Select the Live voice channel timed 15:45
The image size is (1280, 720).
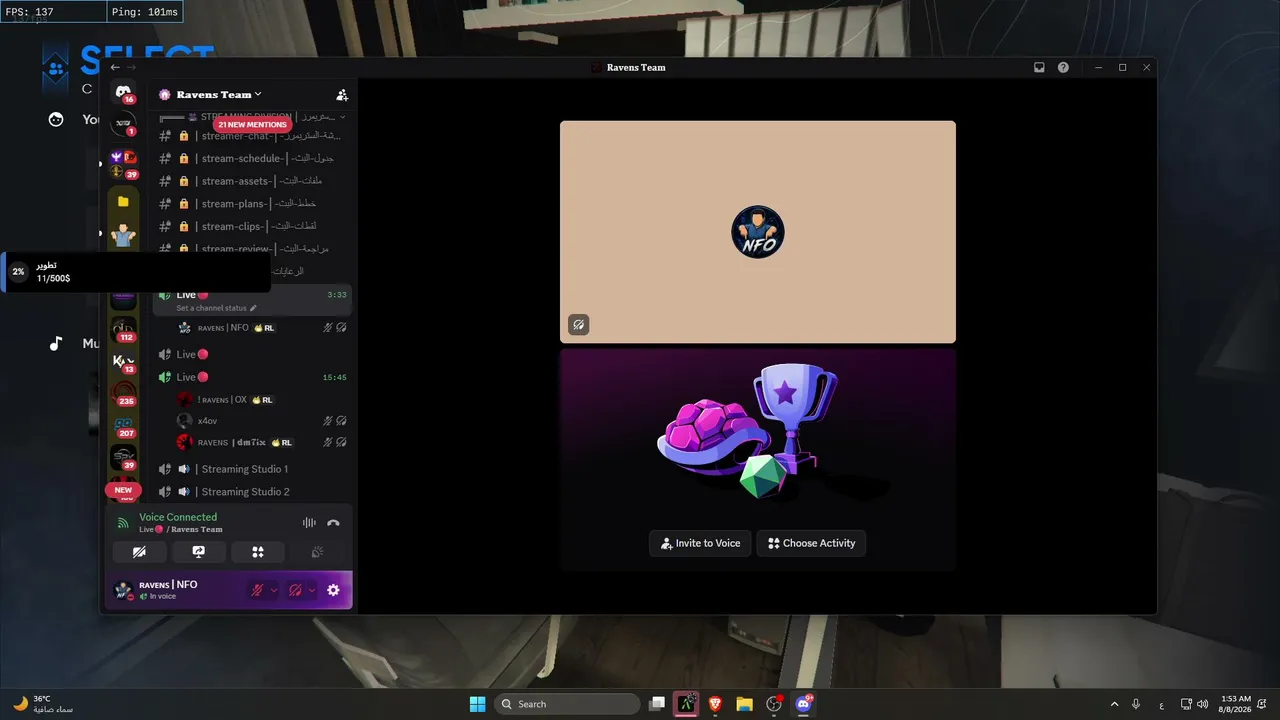[x=252, y=377]
